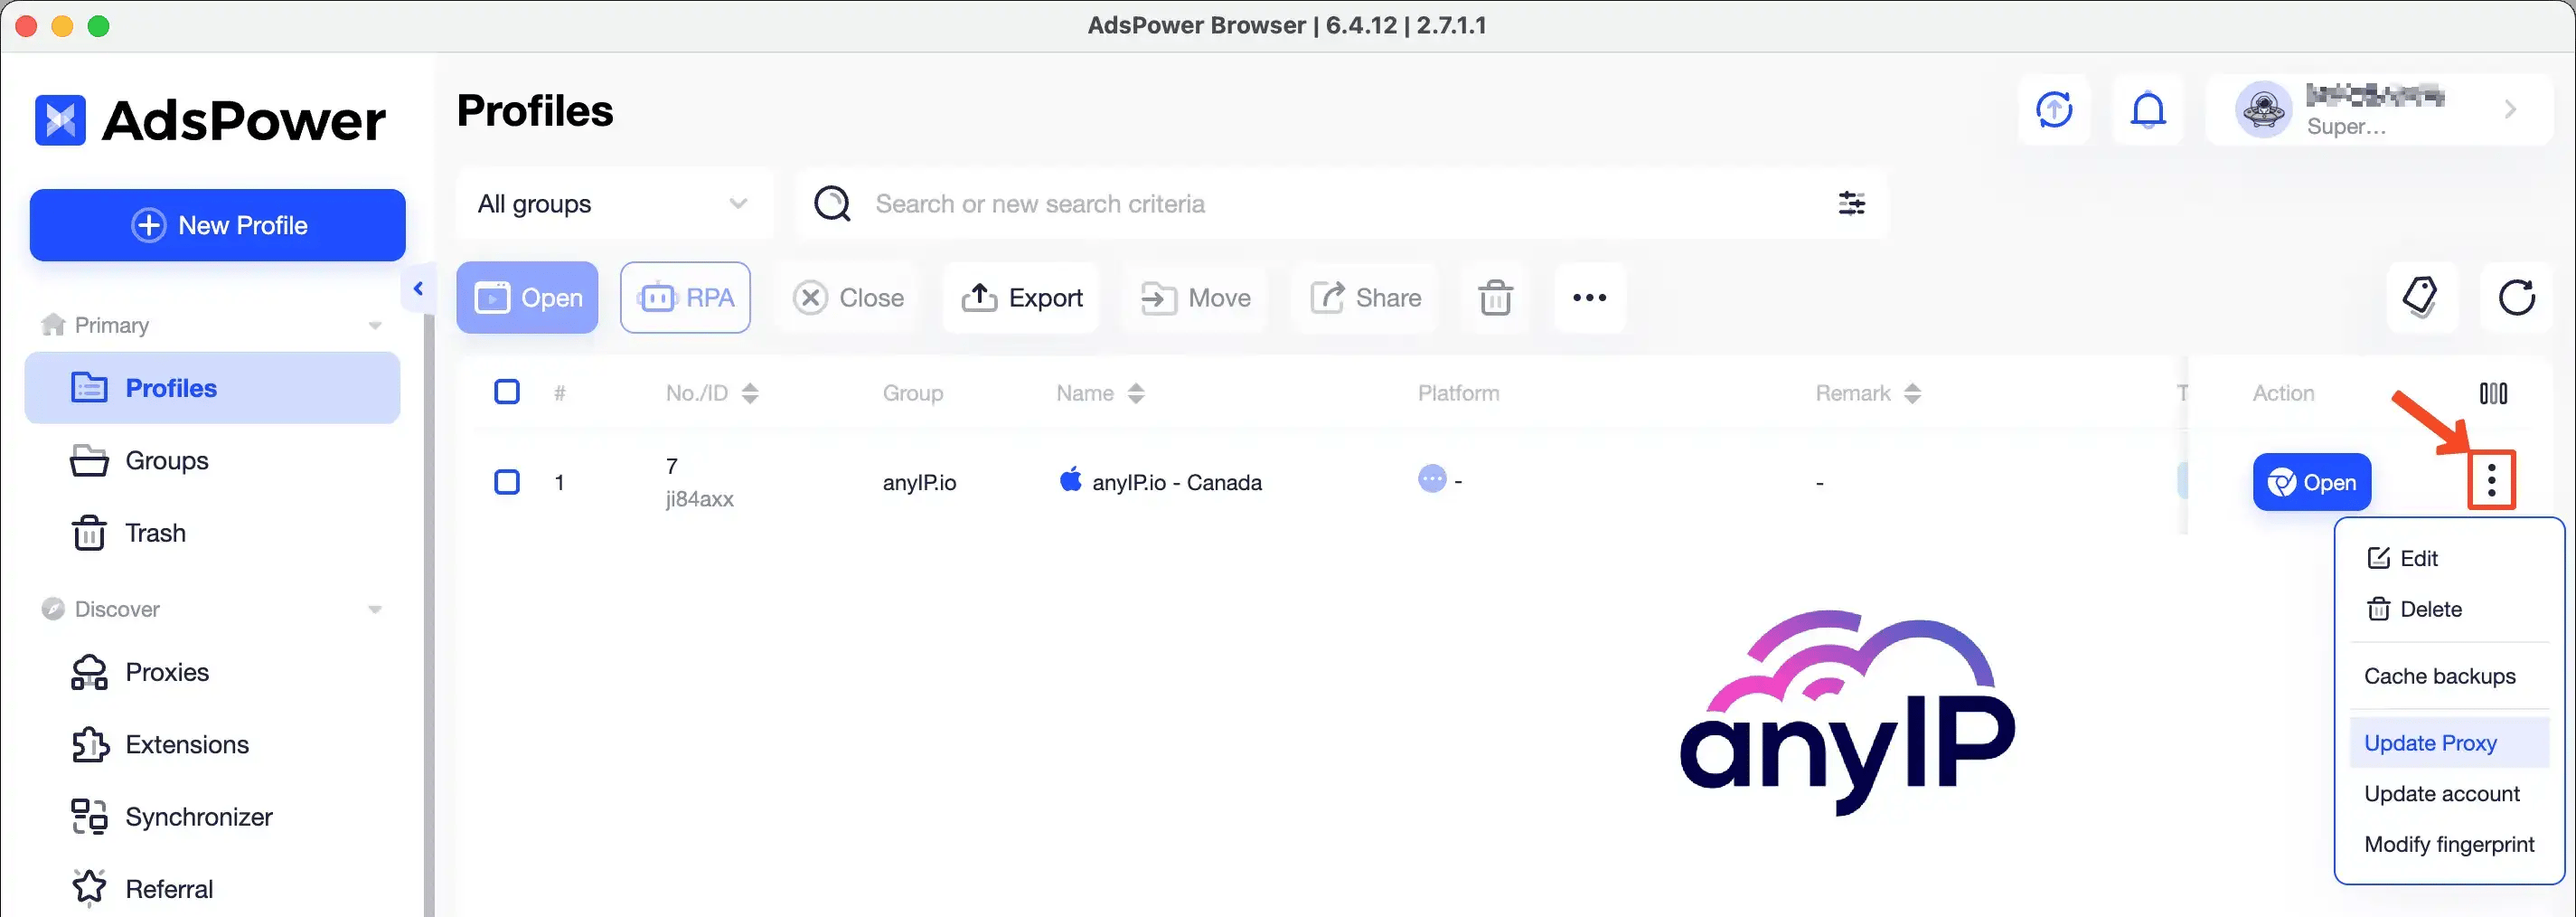2576x917 pixels.
Task: Collapse the left sidebar with the arrow
Action: click(419, 288)
